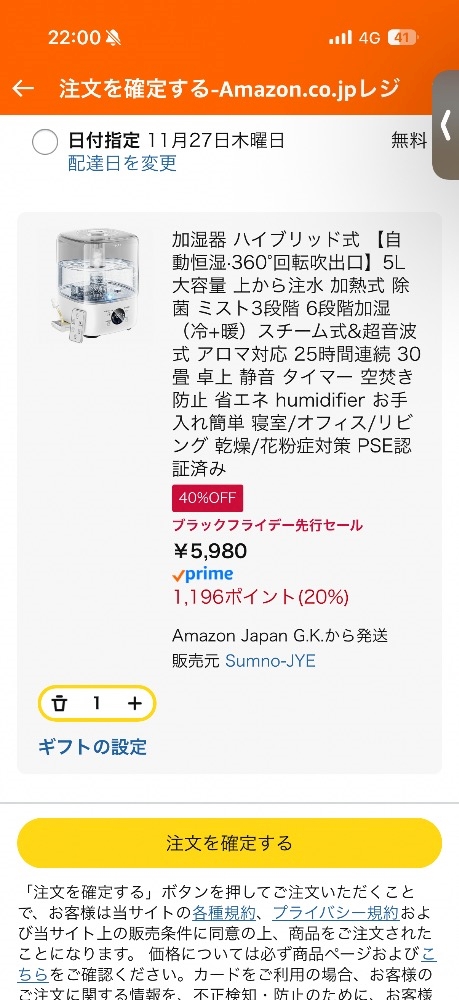Screen dimensions: 459x1000
Task: Tap the ブラックフライデー先行セール label
Action: [268, 526]
